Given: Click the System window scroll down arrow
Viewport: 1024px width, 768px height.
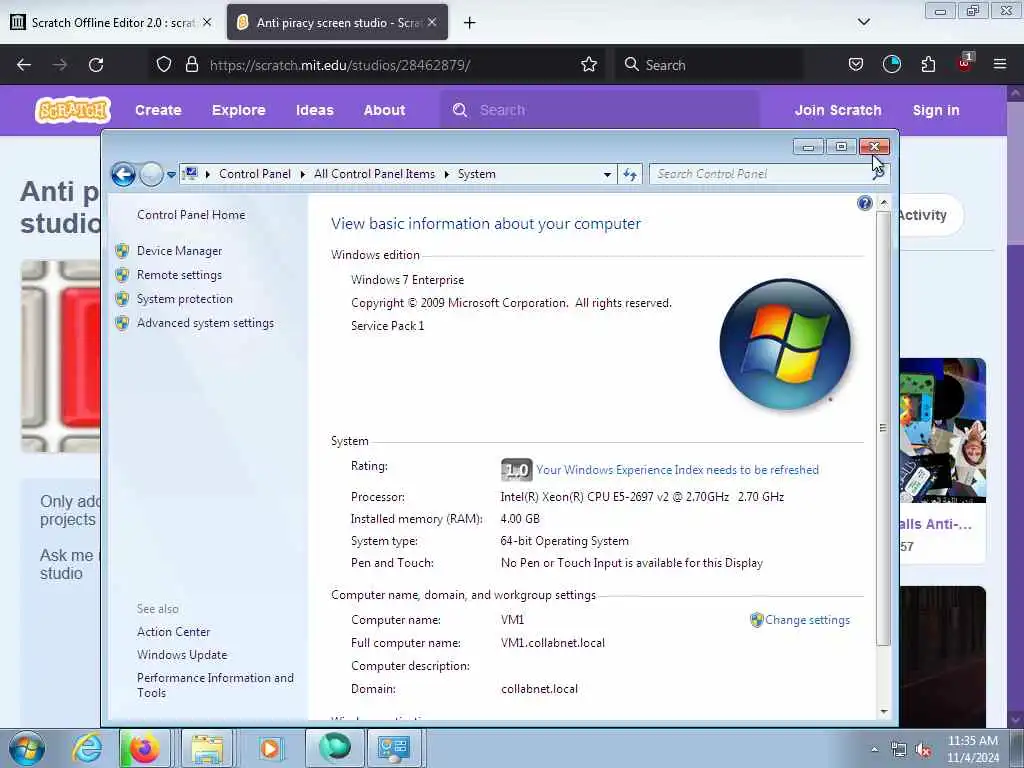Looking at the screenshot, I should tap(883, 711).
